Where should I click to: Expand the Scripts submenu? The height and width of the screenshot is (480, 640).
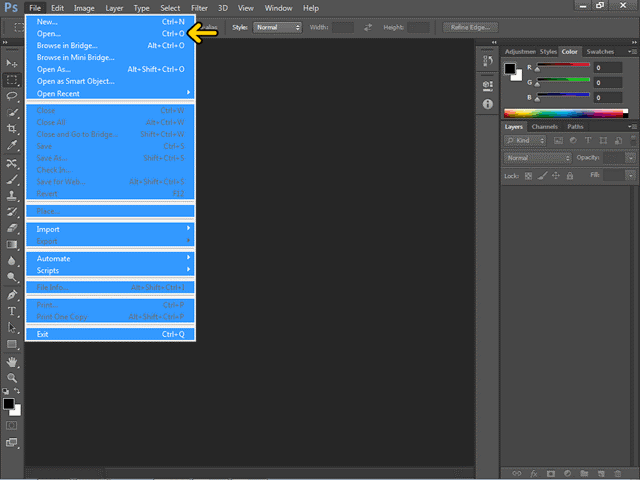[x=110, y=270]
